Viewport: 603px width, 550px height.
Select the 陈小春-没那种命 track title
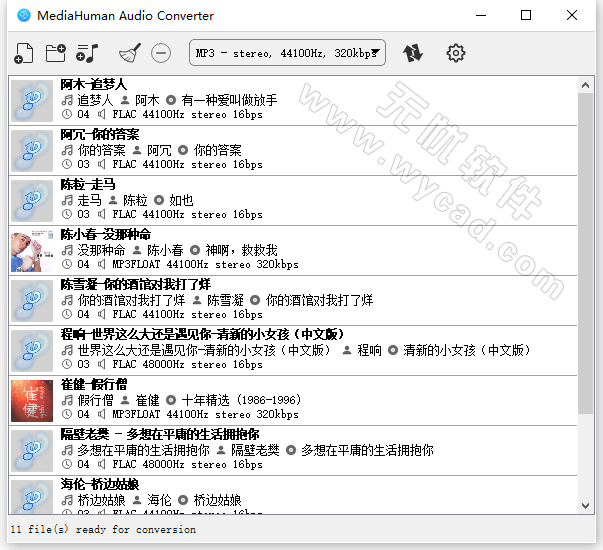click(105, 234)
